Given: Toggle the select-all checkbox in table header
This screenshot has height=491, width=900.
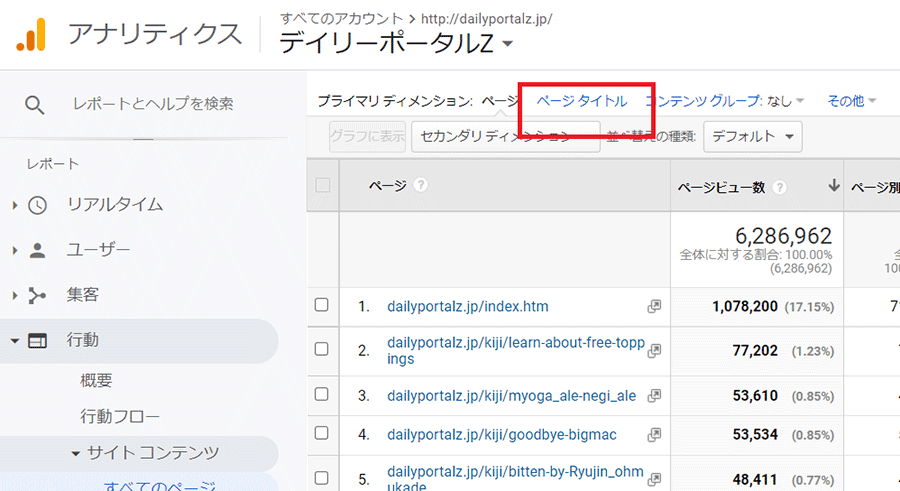Looking at the screenshot, I should [323, 185].
